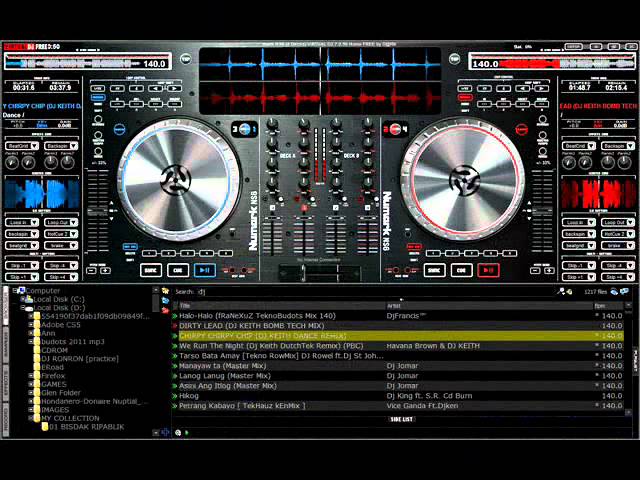Toggle left deck layer selector 3/1
The image size is (640, 480).
tap(244, 129)
